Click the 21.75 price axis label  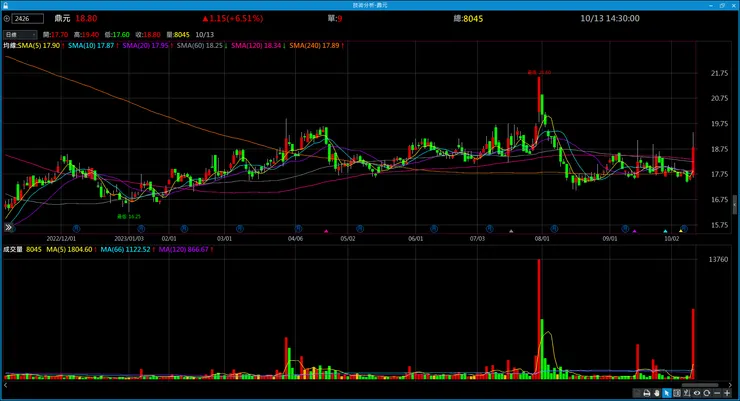(719, 73)
